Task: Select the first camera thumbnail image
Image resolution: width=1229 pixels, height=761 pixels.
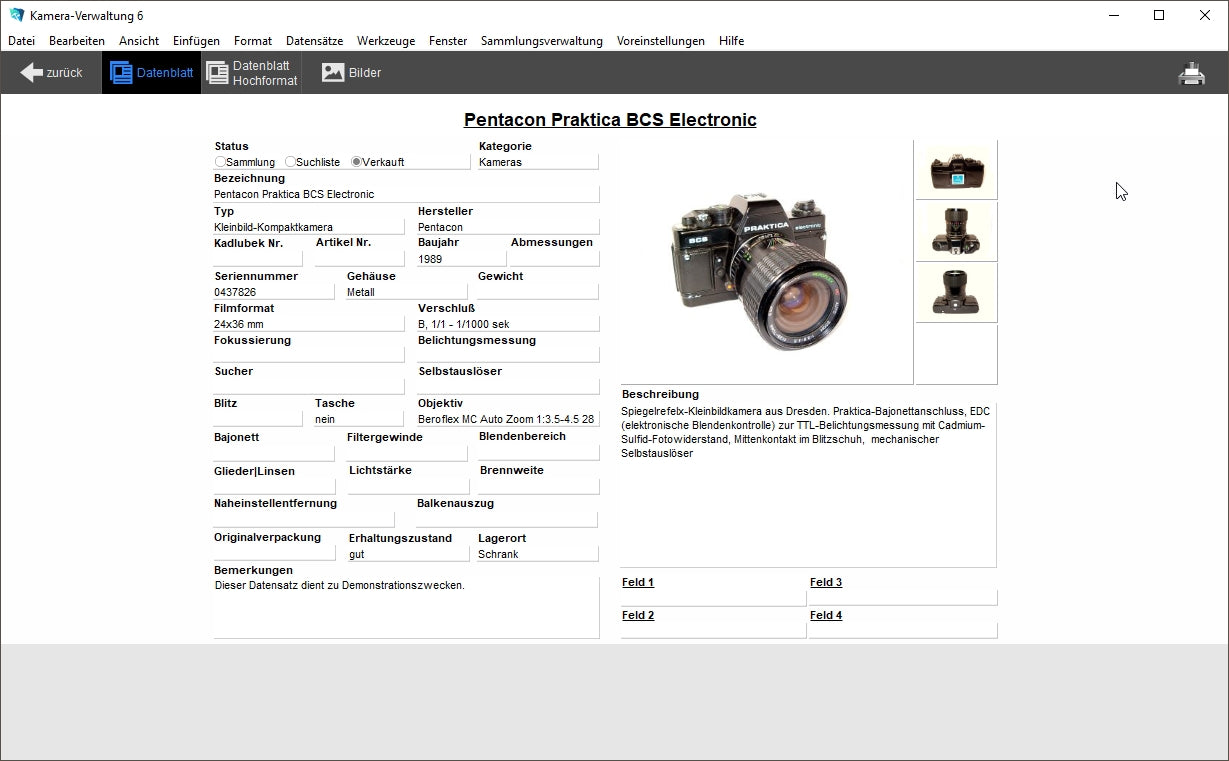Action: [956, 170]
